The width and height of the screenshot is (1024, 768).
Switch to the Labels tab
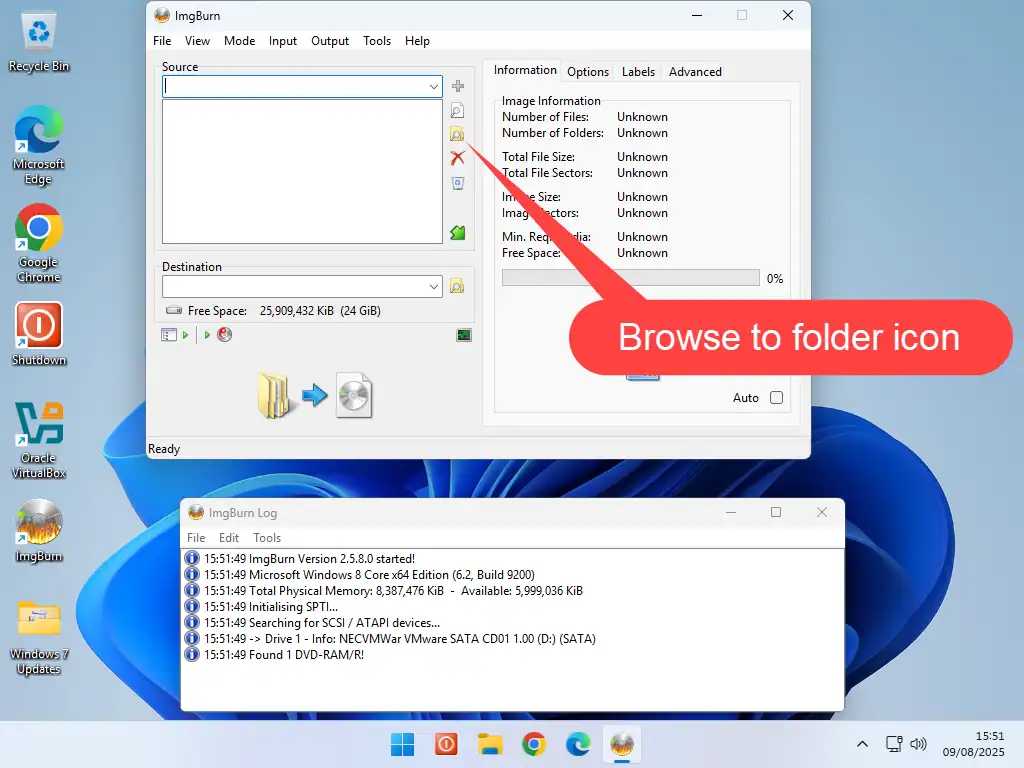point(638,72)
